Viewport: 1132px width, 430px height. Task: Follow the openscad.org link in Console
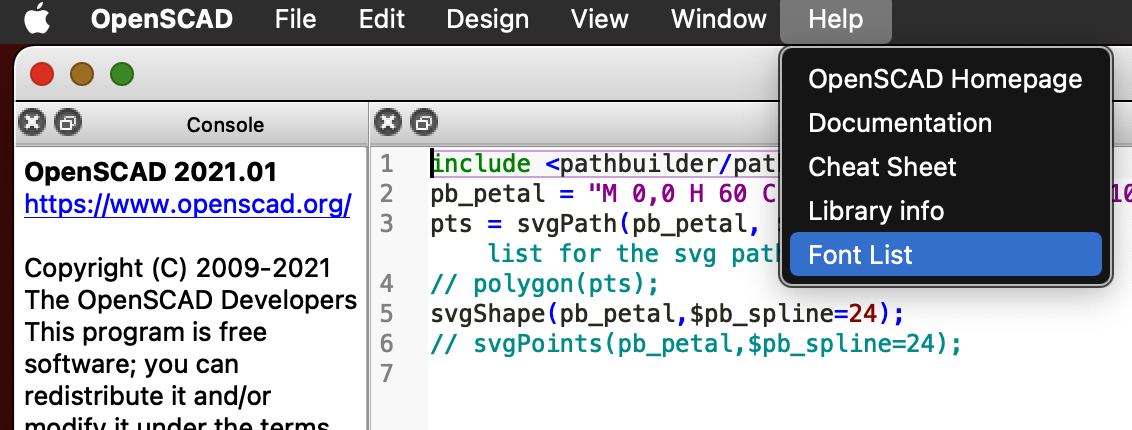pos(187,205)
